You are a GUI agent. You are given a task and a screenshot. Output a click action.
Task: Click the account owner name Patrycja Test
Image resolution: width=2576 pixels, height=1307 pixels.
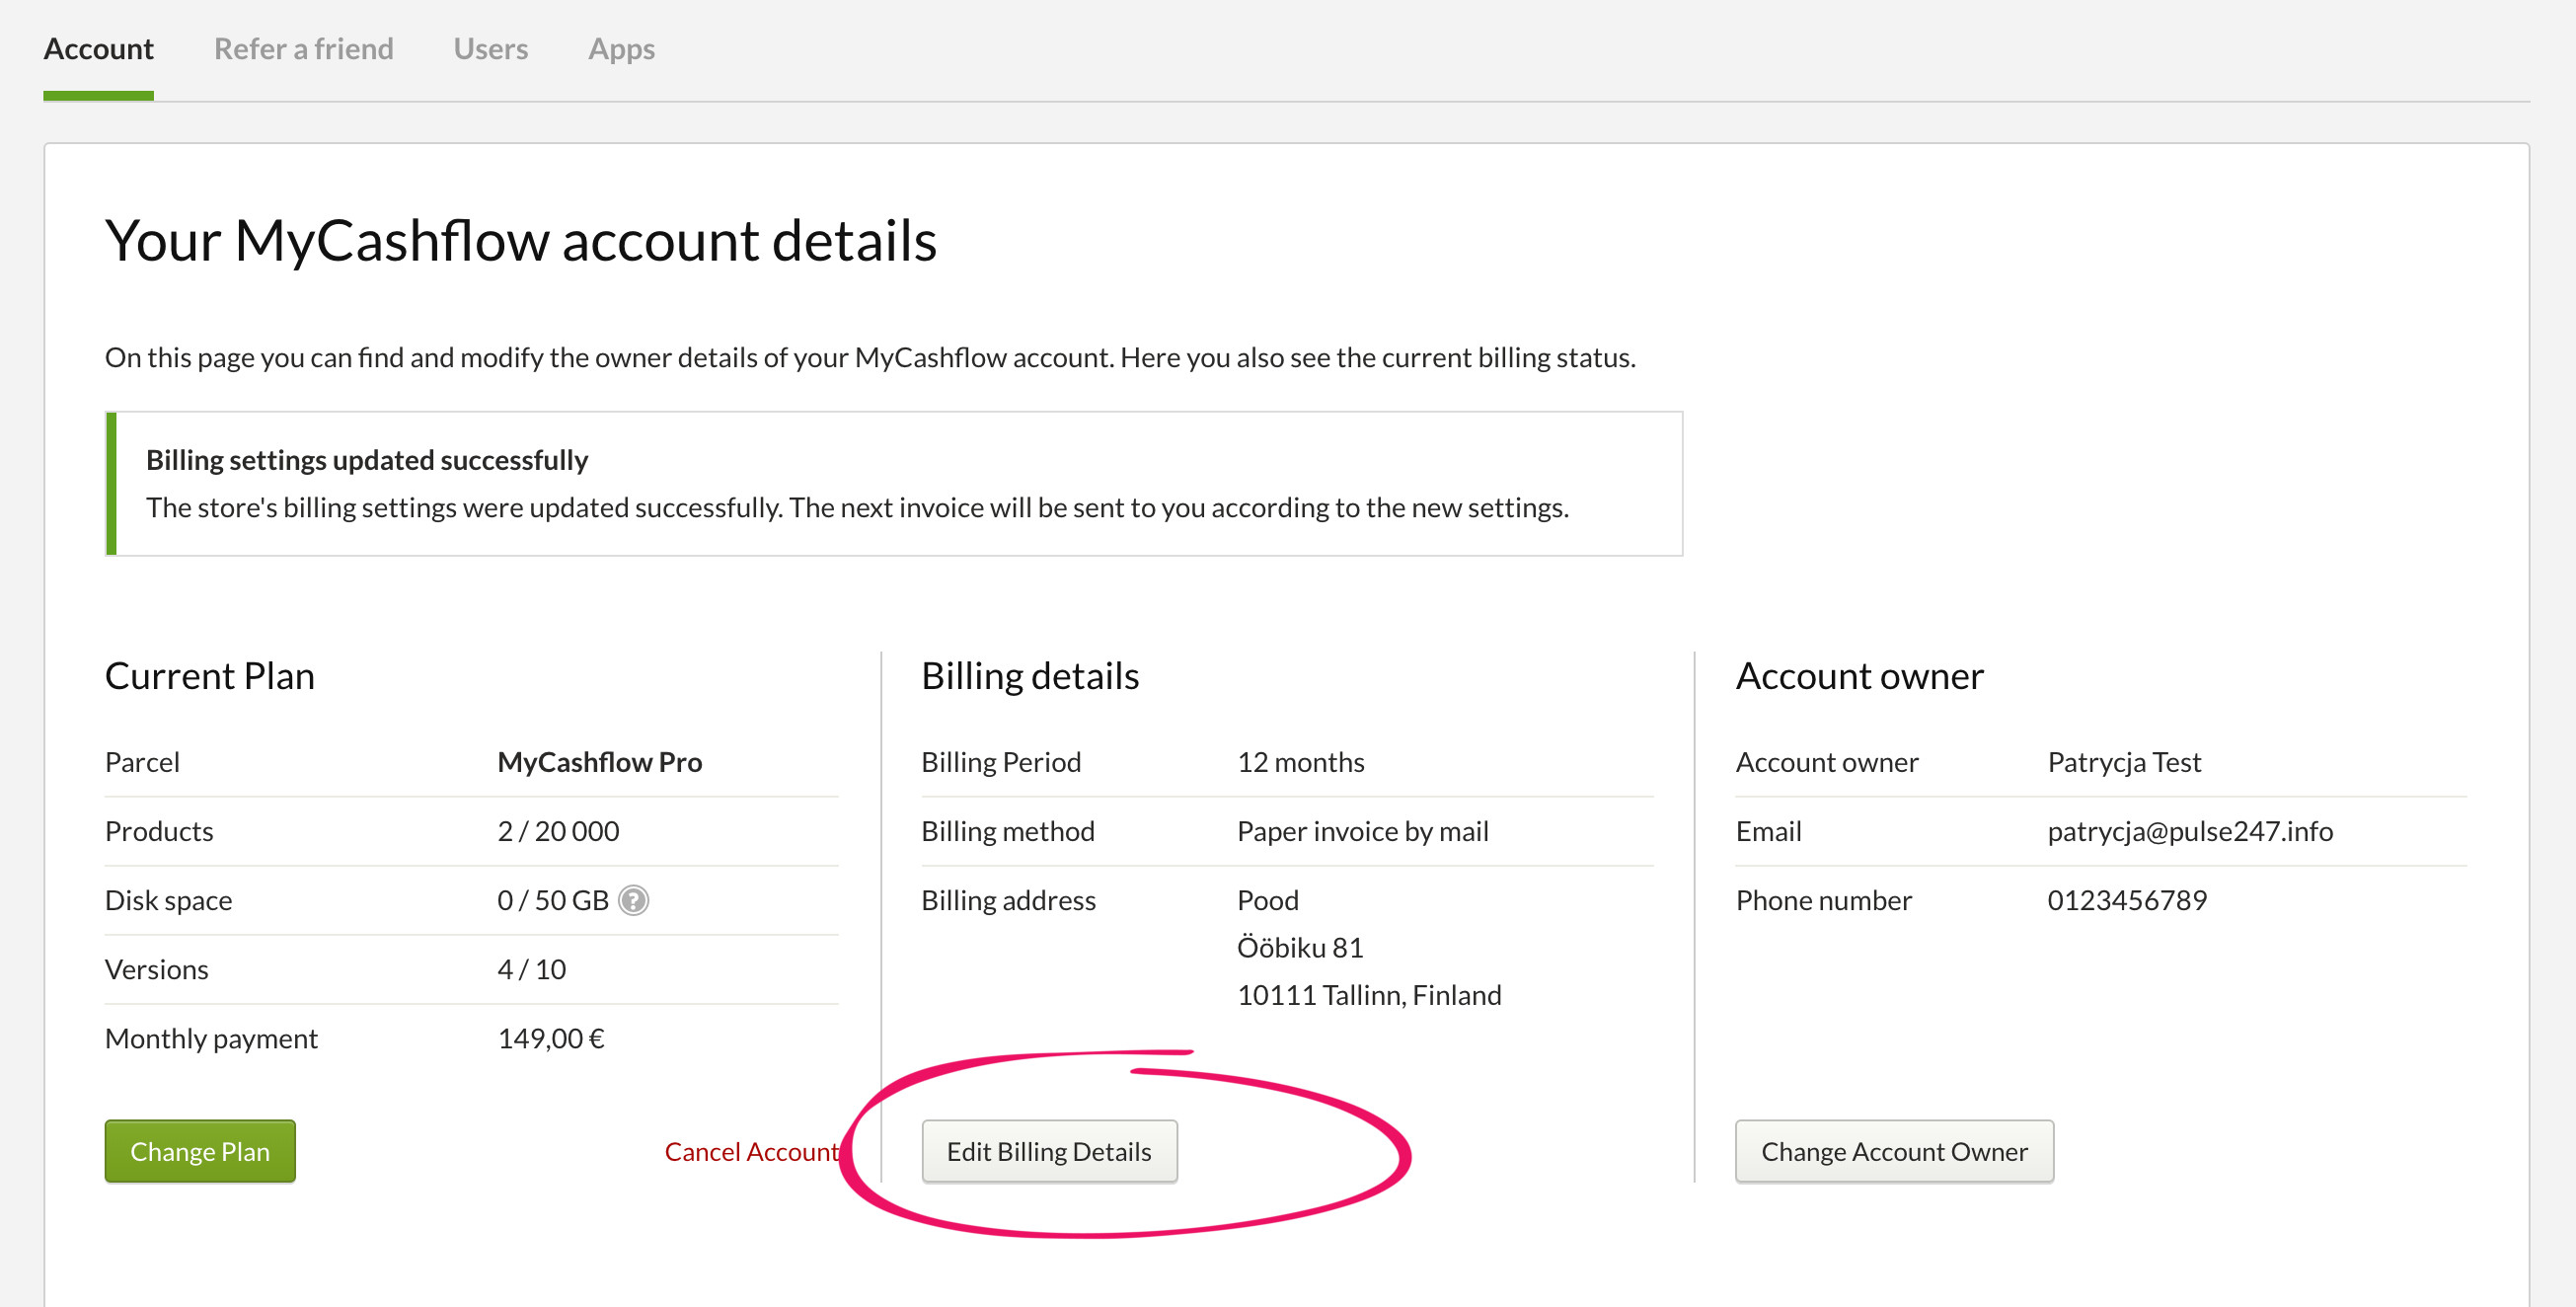[x=2124, y=762]
